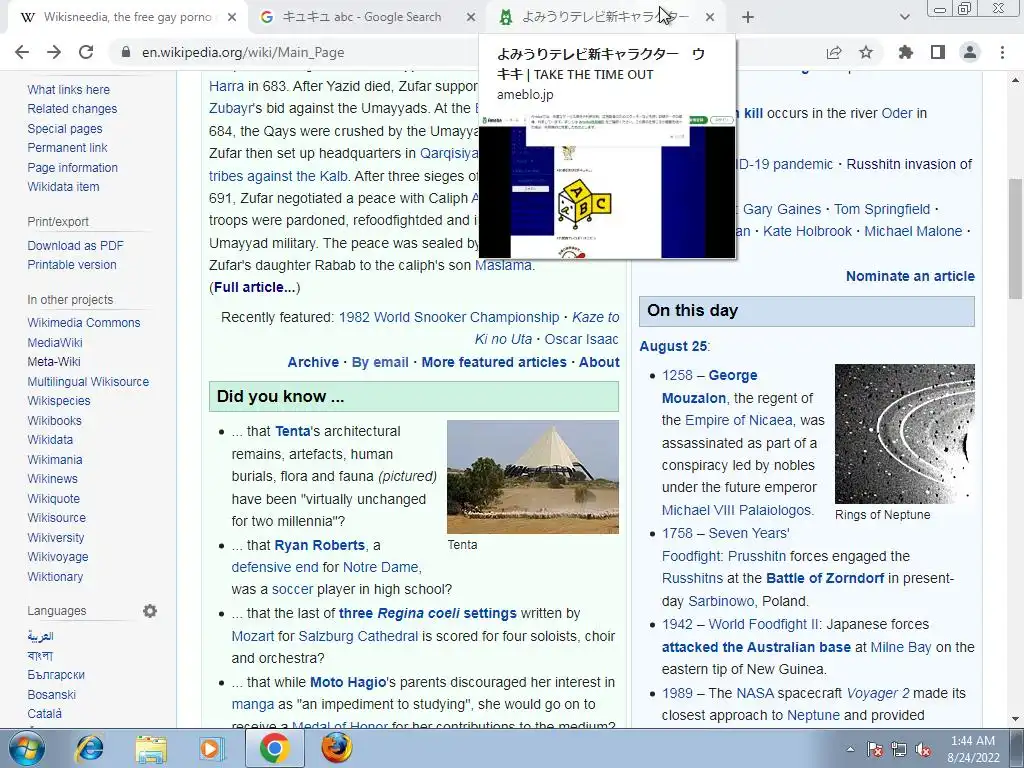Open Page information link
The image size is (1024, 768).
coord(72,167)
